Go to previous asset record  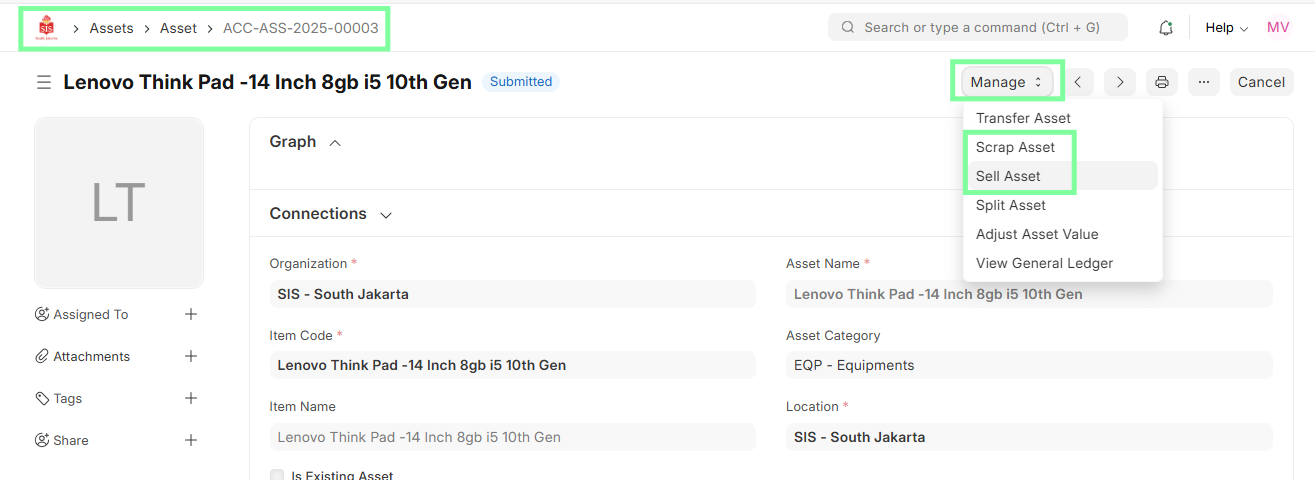tap(1078, 82)
